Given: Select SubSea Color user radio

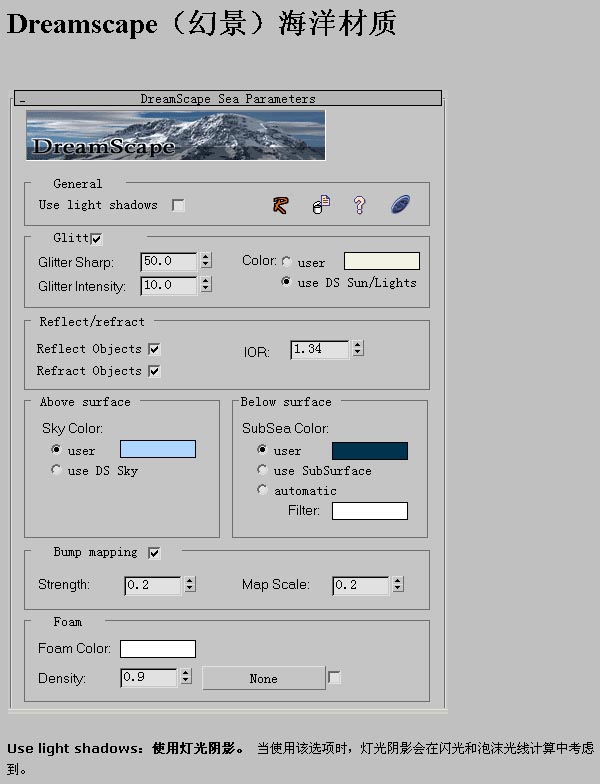Looking at the screenshot, I should pos(262,450).
